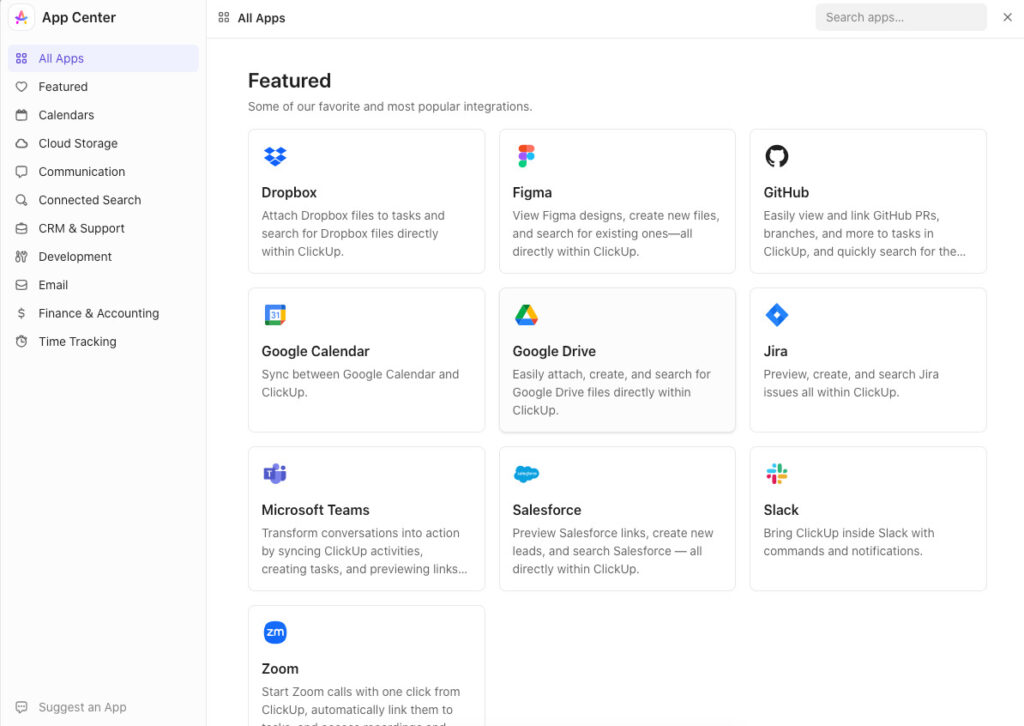Click the All Apps header title

coord(261,18)
